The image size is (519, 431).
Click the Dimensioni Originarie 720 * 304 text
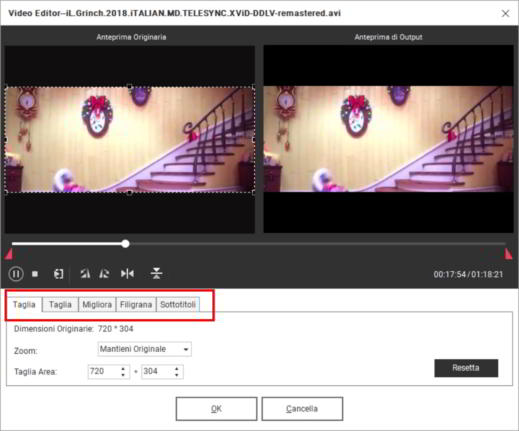pyautogui.click(x=73, y=329)
